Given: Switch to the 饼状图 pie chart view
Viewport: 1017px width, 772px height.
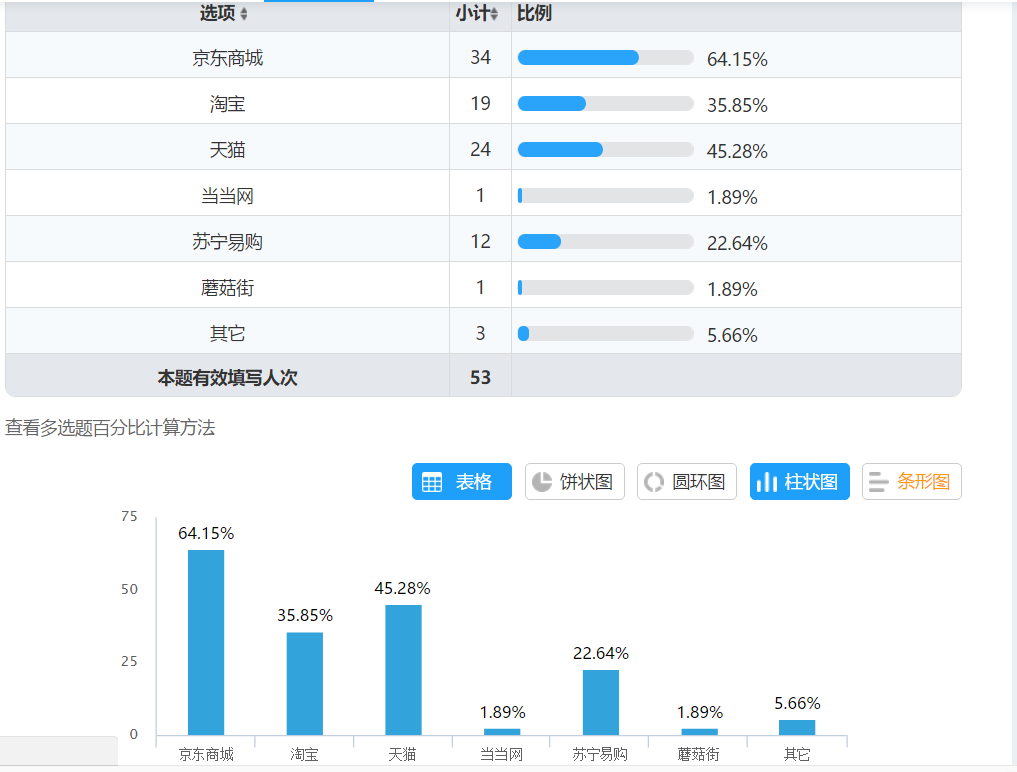Looking at the screenshot, I should (575, 481).
